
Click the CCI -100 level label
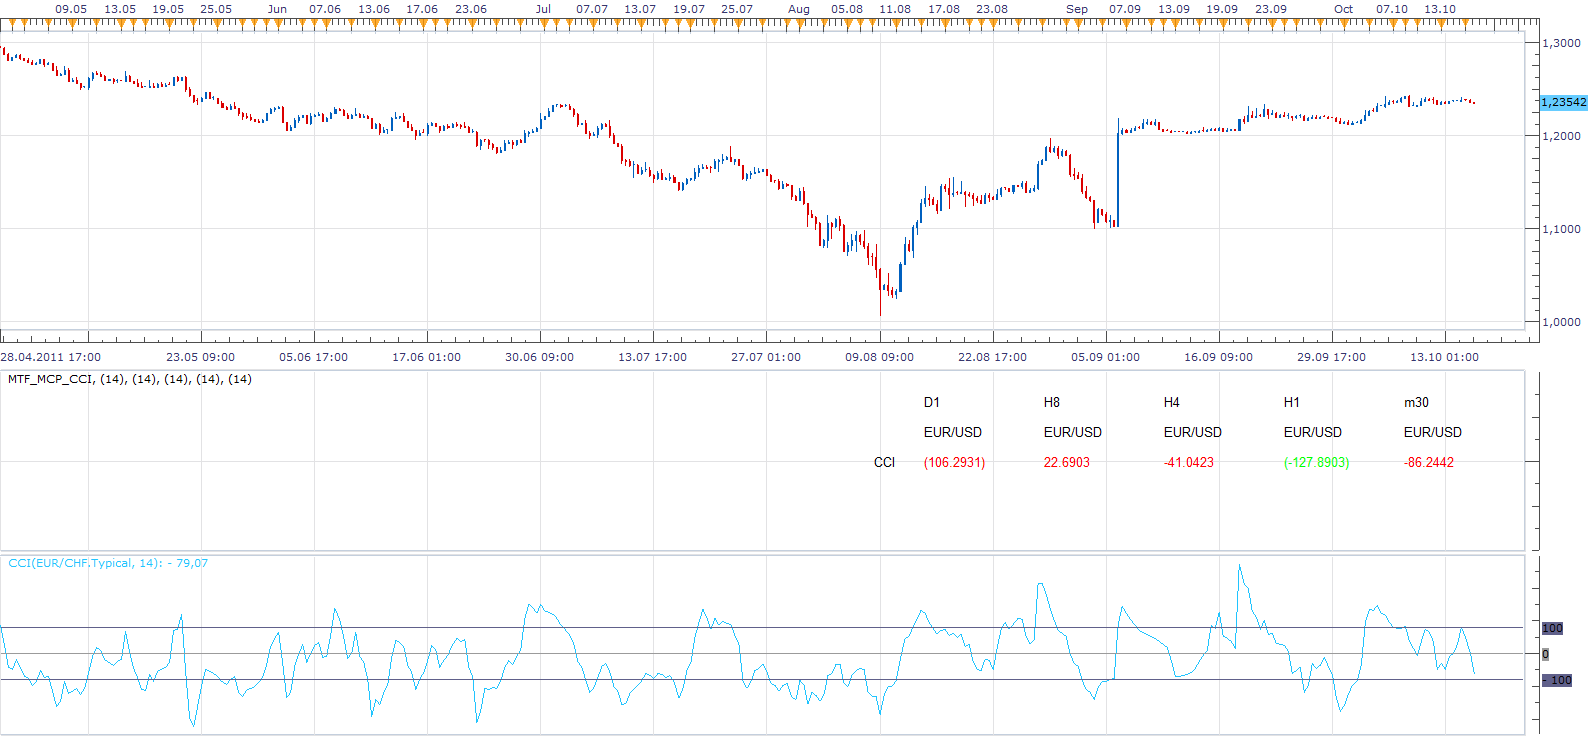[1557, 680]
